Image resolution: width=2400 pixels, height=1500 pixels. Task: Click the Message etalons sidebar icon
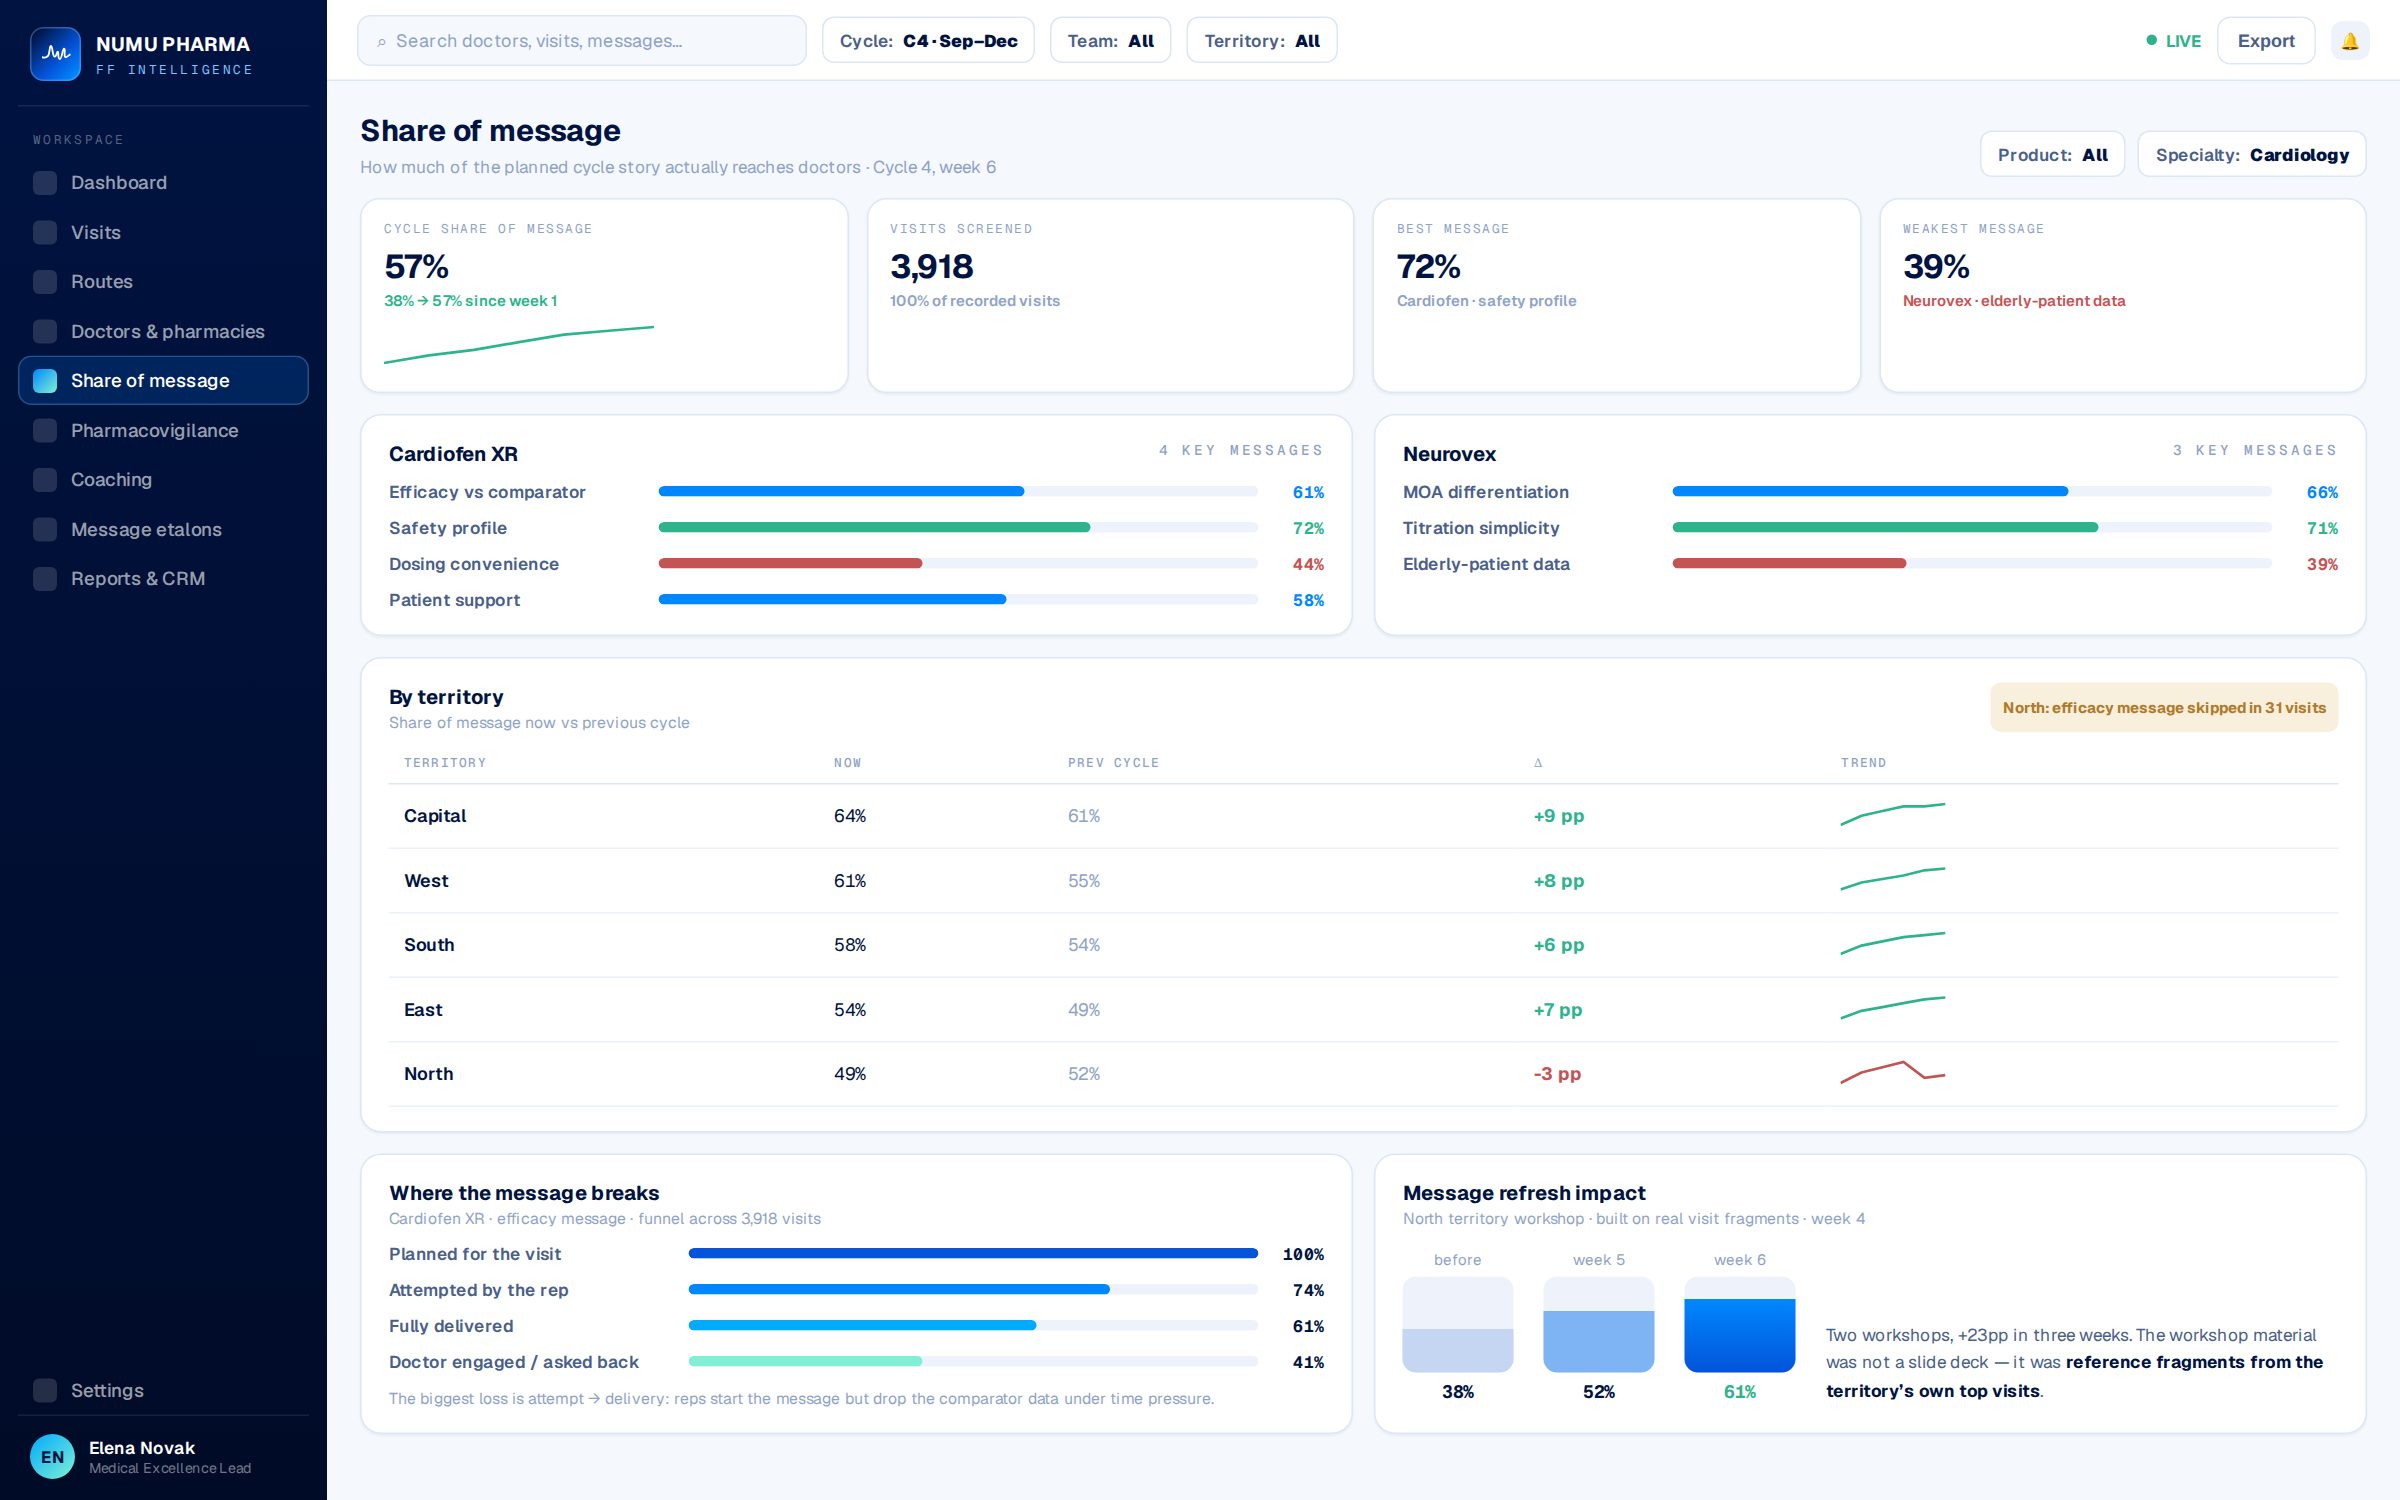point(45,529)
